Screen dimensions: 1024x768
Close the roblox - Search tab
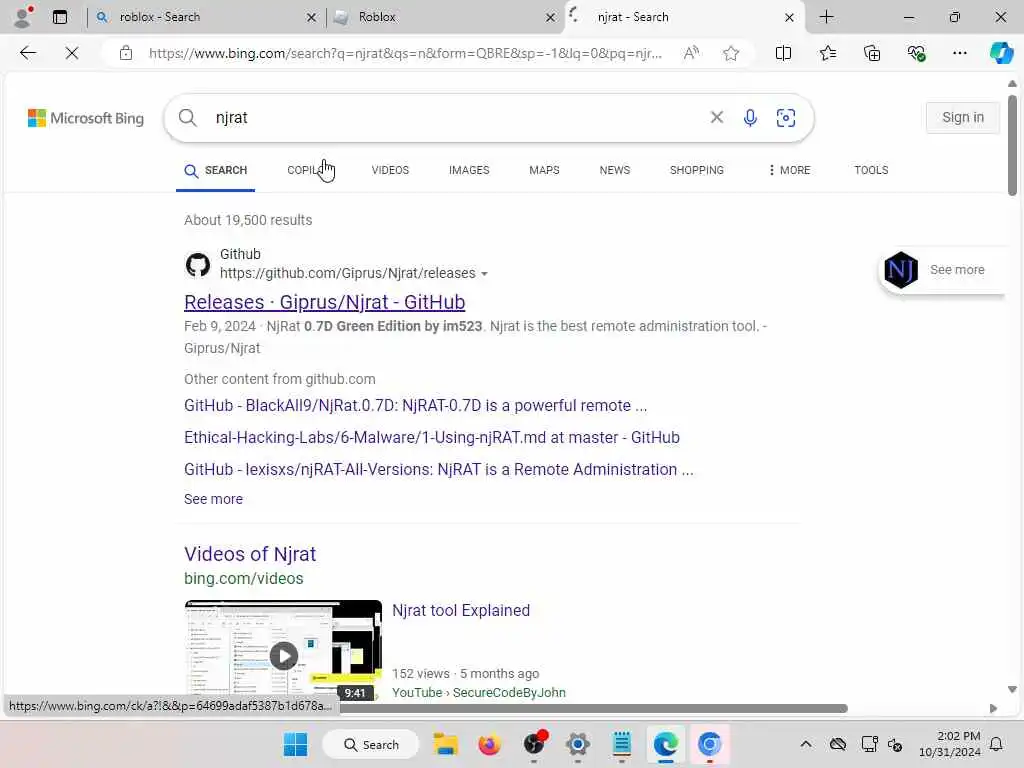[x=312, y=18]
